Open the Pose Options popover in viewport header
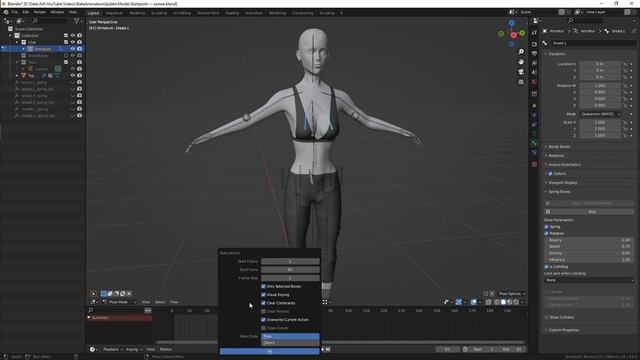Image resolution: width=640 pixels, height=360 pixels. point(511,294)
